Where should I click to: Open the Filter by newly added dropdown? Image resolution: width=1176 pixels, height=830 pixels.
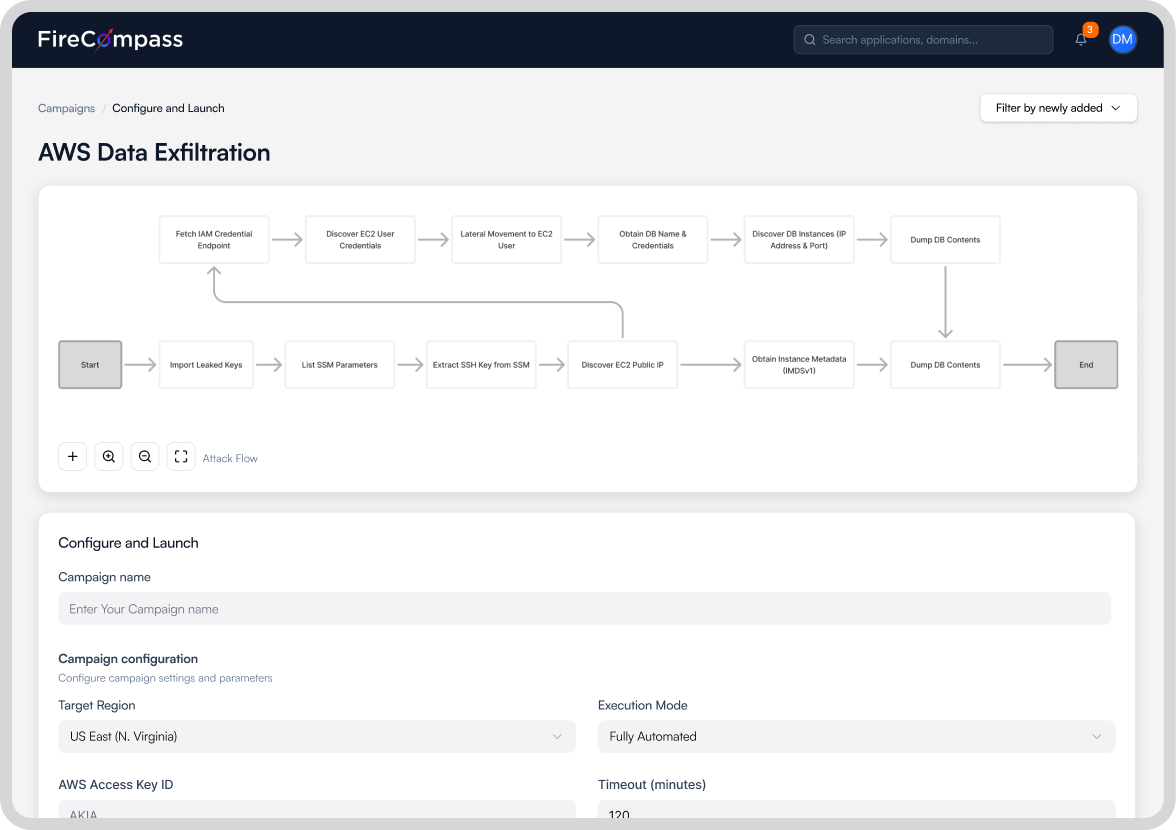(1058, 108)
